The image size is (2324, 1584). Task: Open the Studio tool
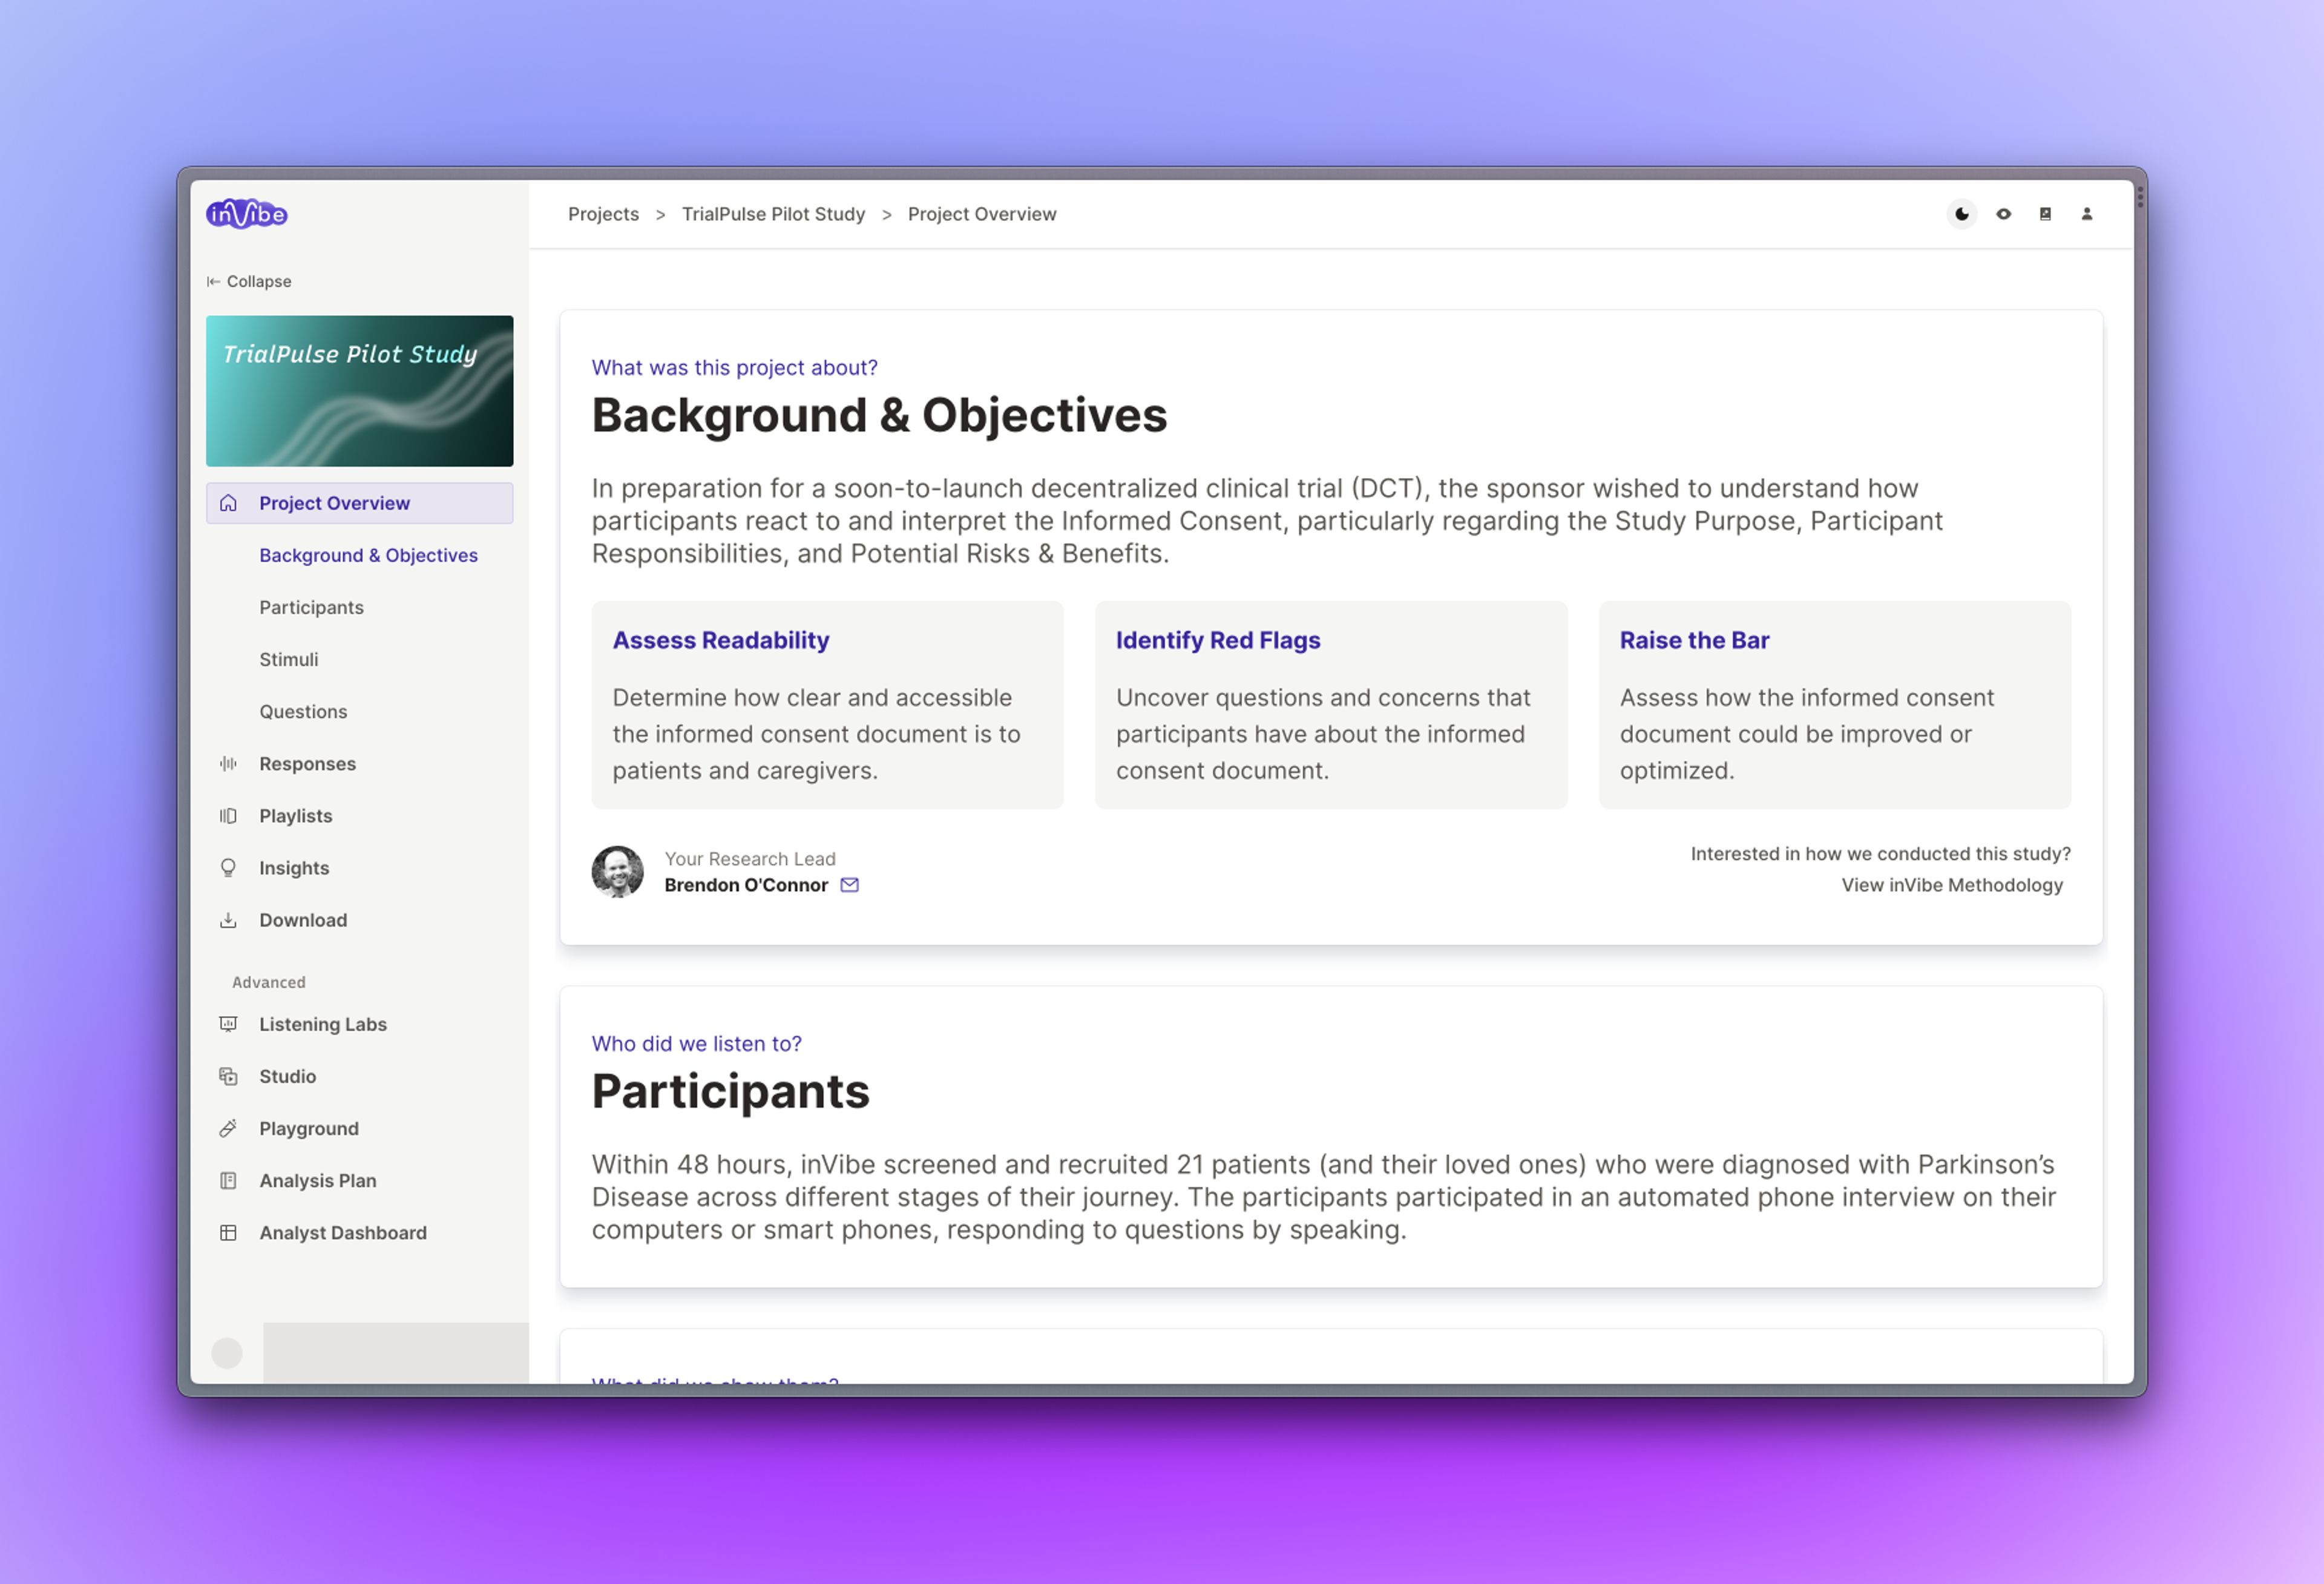point(287,1076)
